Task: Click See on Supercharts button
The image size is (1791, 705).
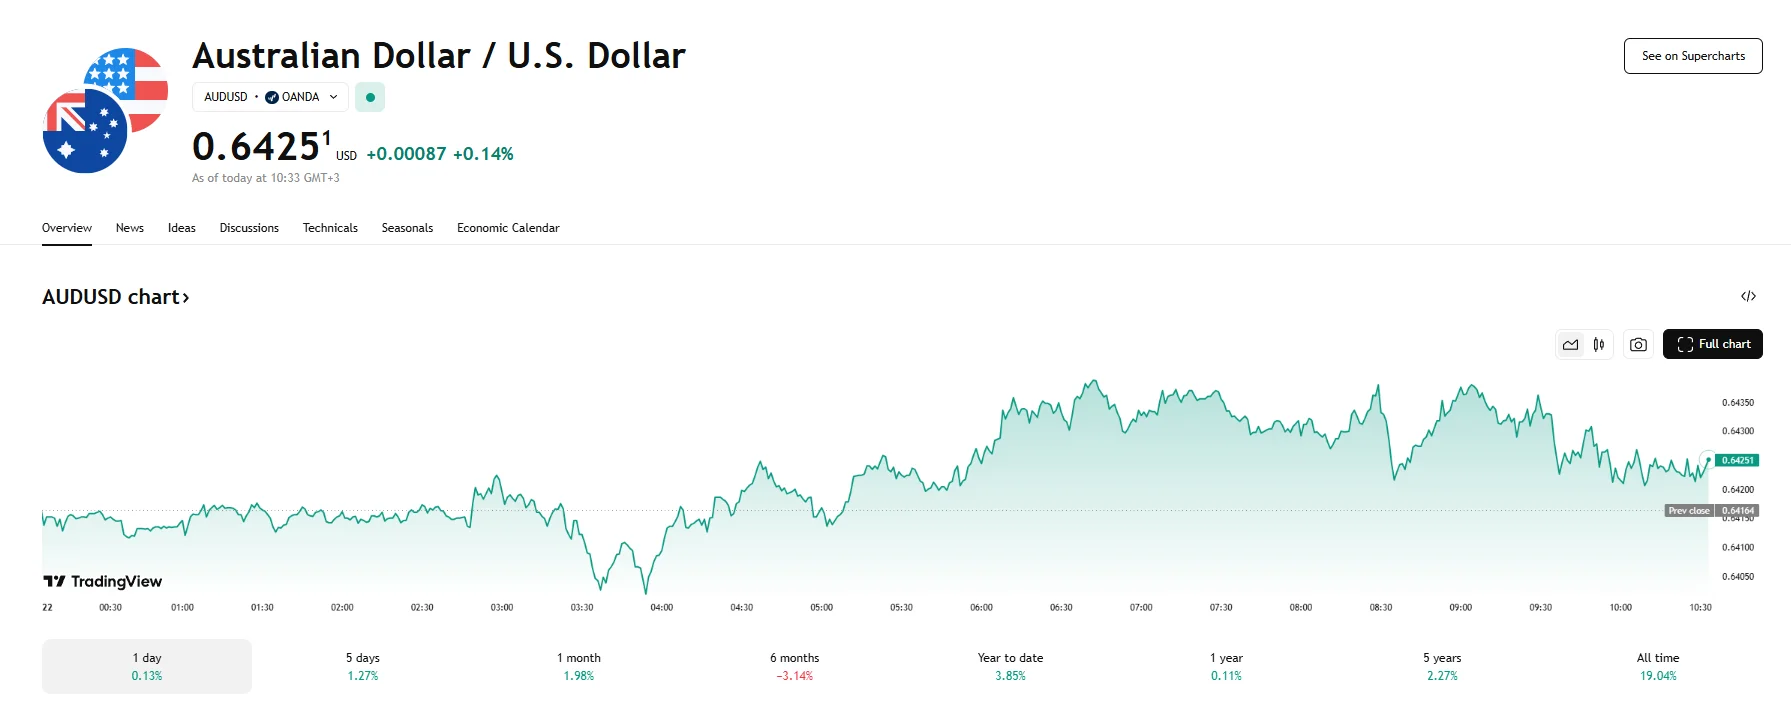Action: tap(1693, 56)
